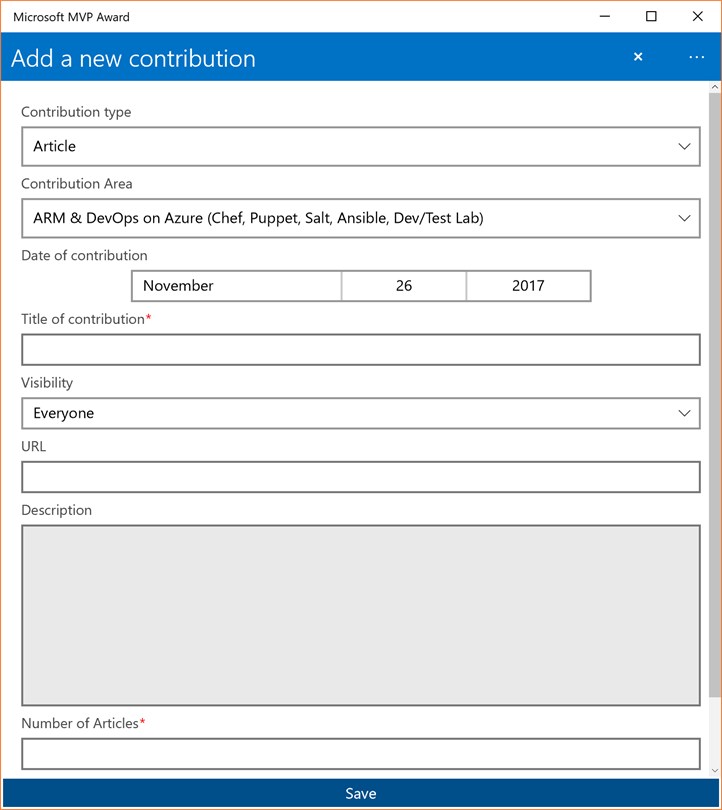Click the scrollbar up arrow
722x810 pixels.
pos(715,87)
